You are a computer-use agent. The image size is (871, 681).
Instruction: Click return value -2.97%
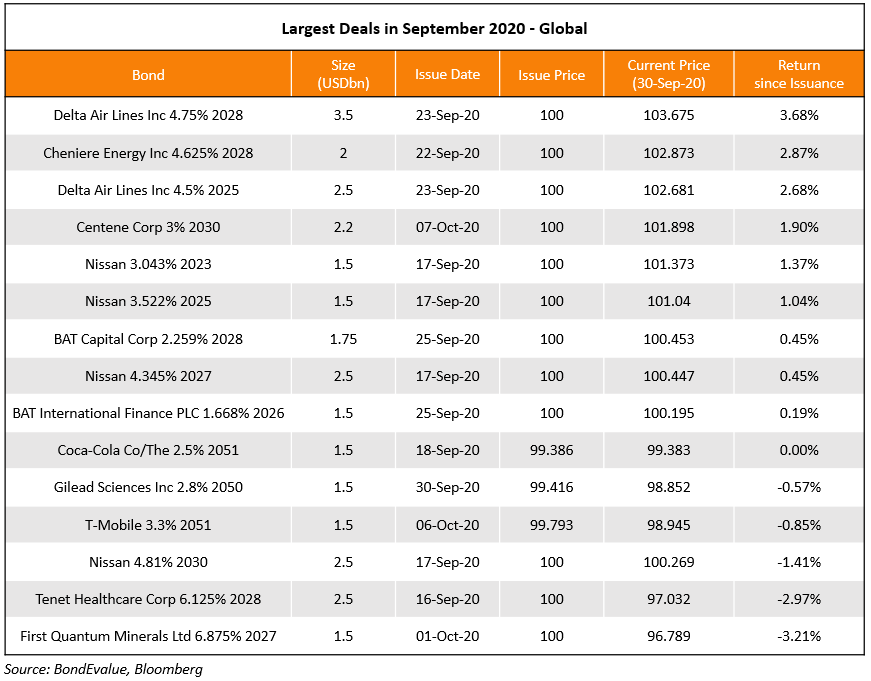(799, 599)
